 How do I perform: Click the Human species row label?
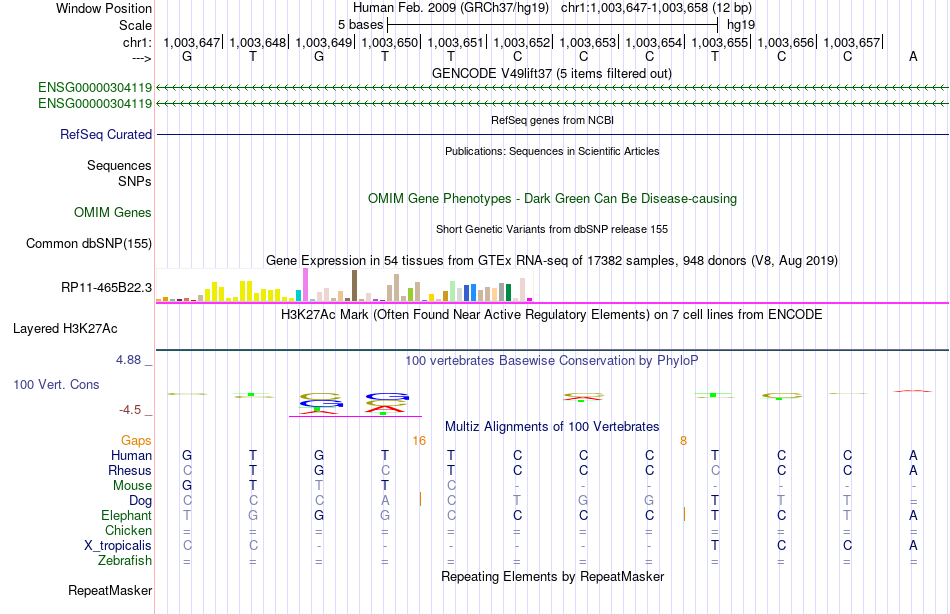pyautogui.click(x=131, y=456)
